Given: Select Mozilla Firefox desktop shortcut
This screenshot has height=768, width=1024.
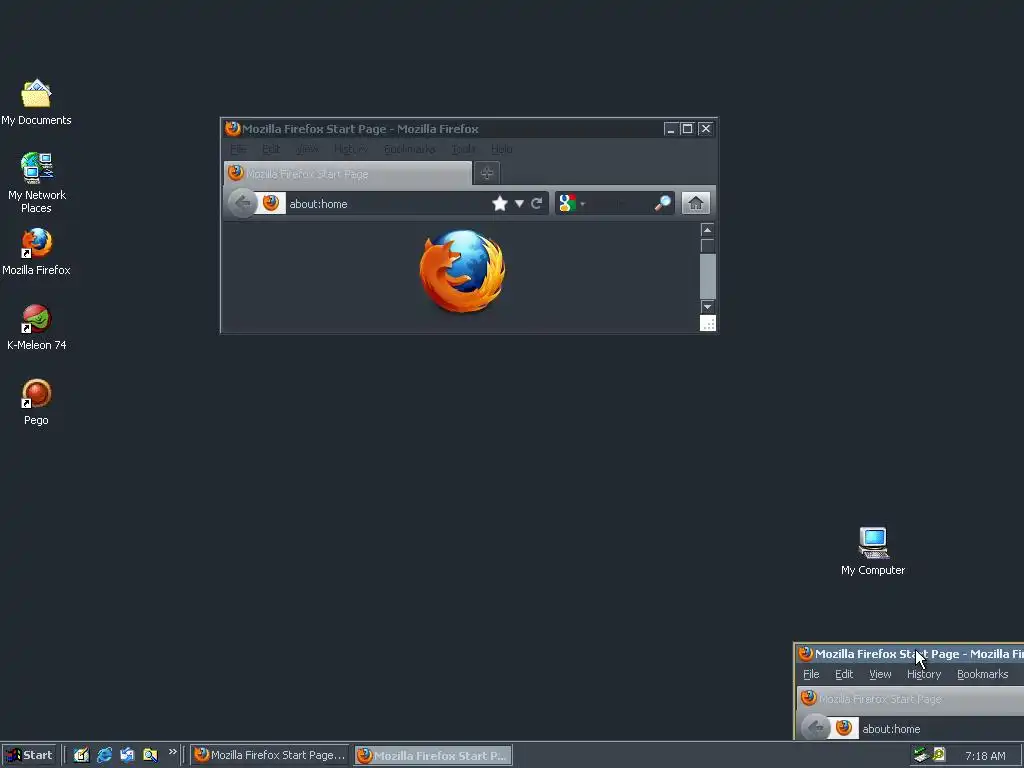Looking at the screenshot, I should pos(37,252).
